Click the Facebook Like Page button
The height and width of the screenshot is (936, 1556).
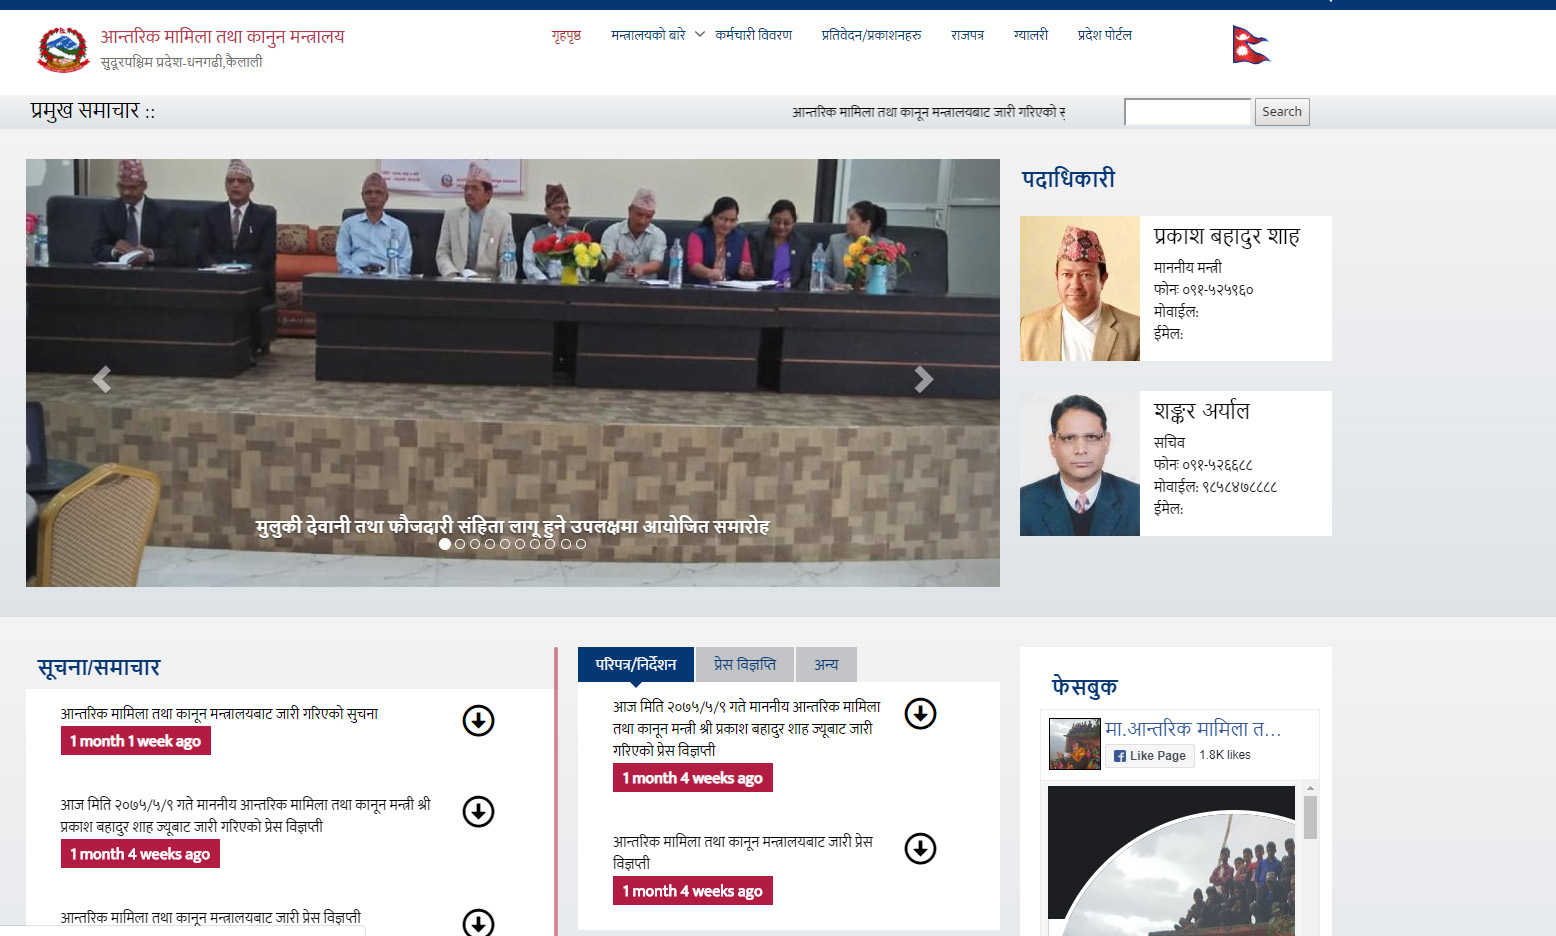point(1149,756)
